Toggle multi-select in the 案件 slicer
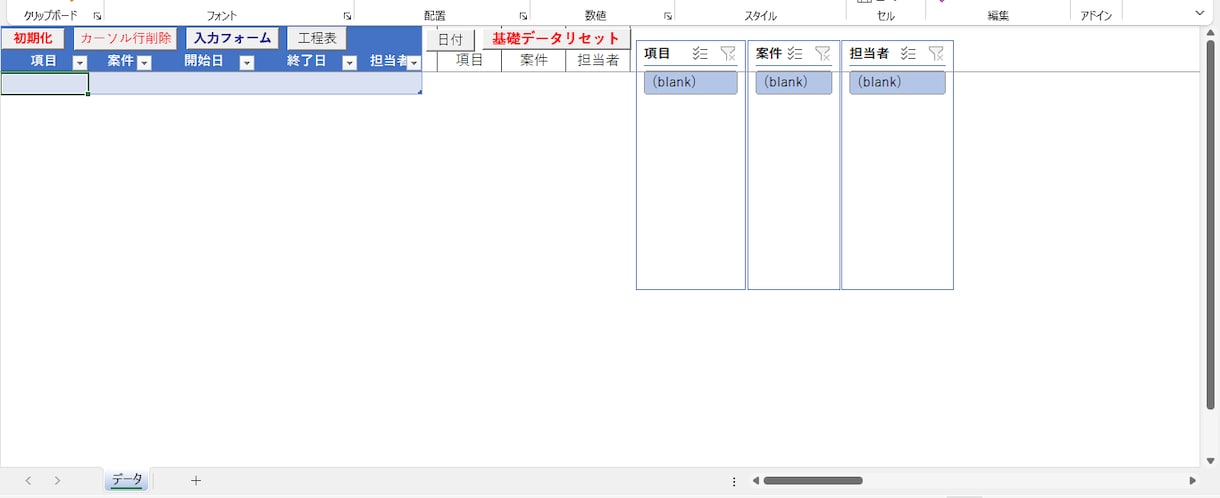 click(x=795, y=54)
